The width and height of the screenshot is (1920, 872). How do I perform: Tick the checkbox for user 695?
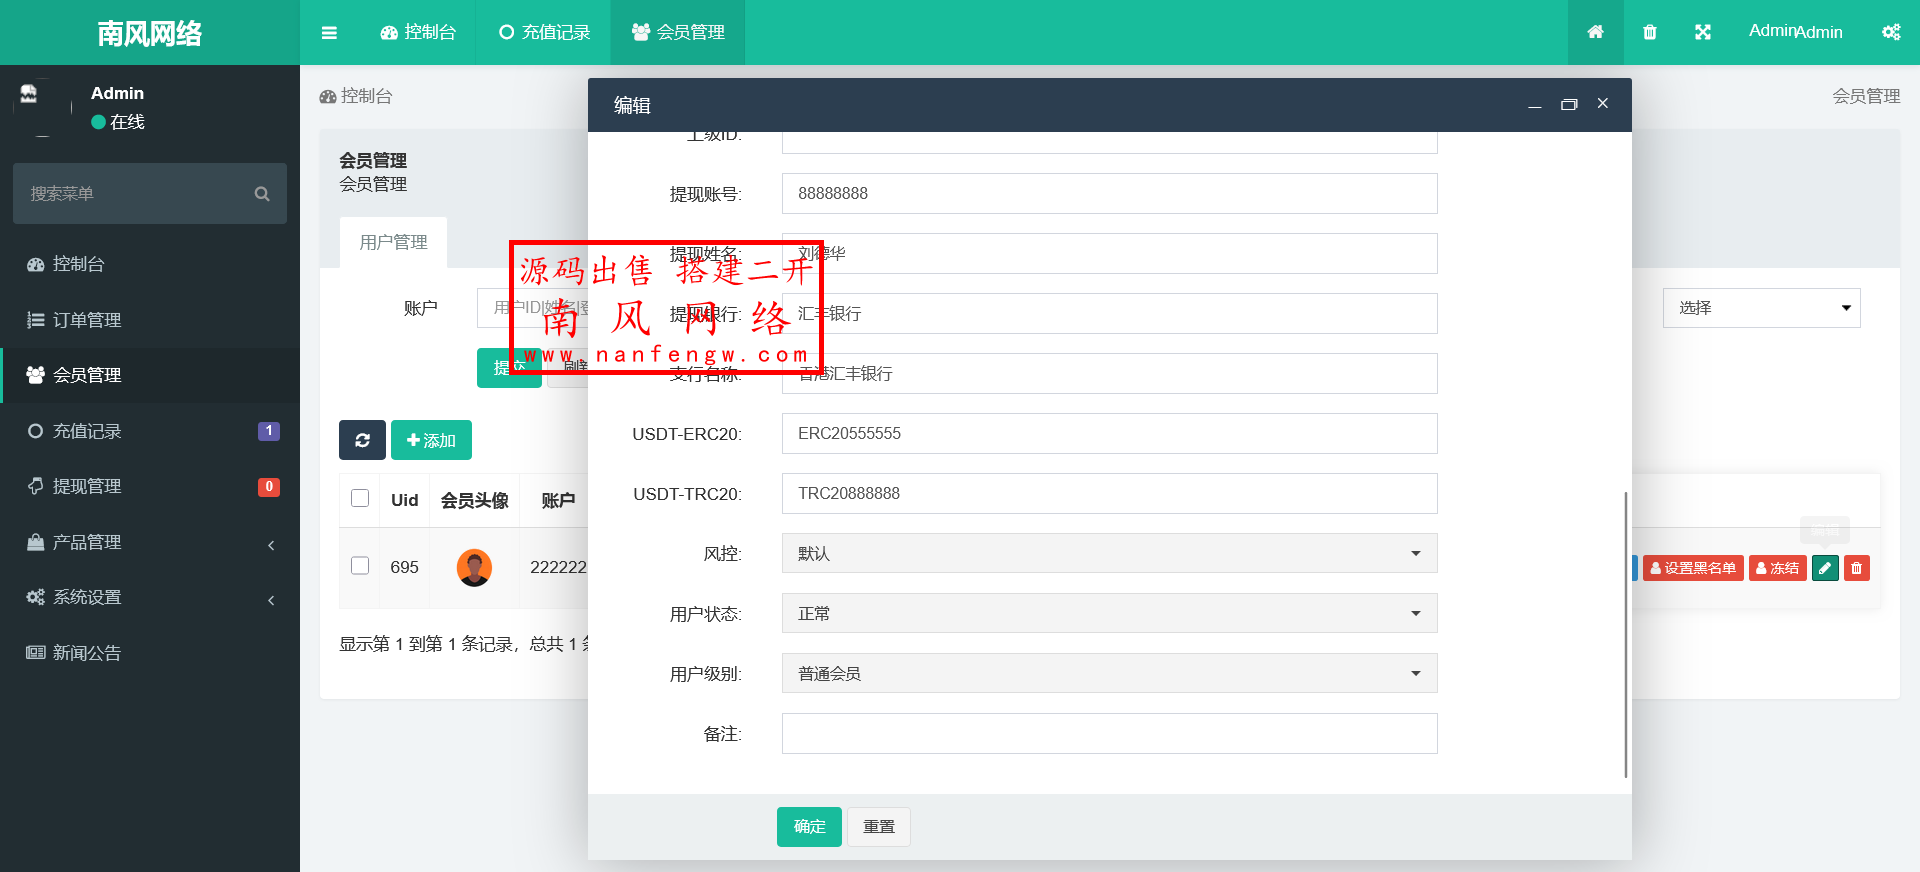tap(360, 565)
